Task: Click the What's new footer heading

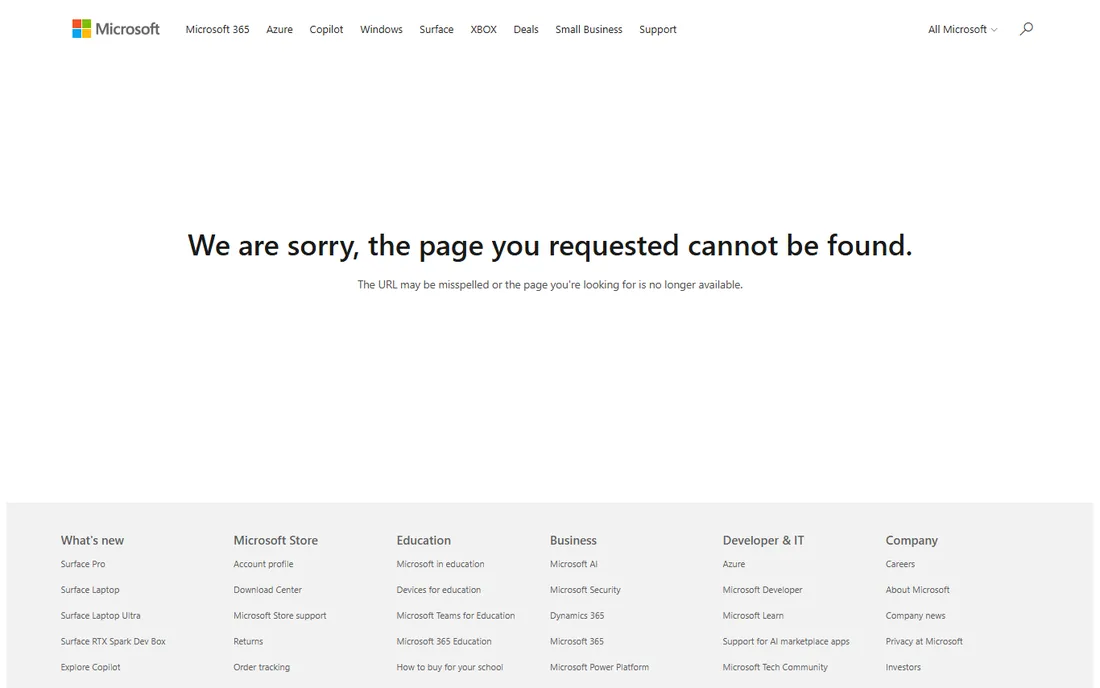Action: click(x=92, y=540)
